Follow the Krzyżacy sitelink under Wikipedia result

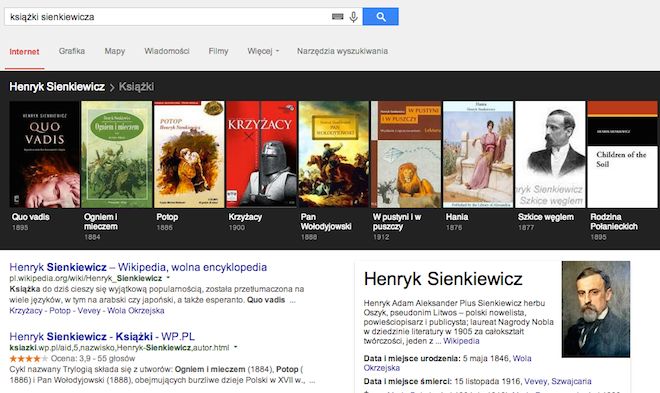pos(26,311)
